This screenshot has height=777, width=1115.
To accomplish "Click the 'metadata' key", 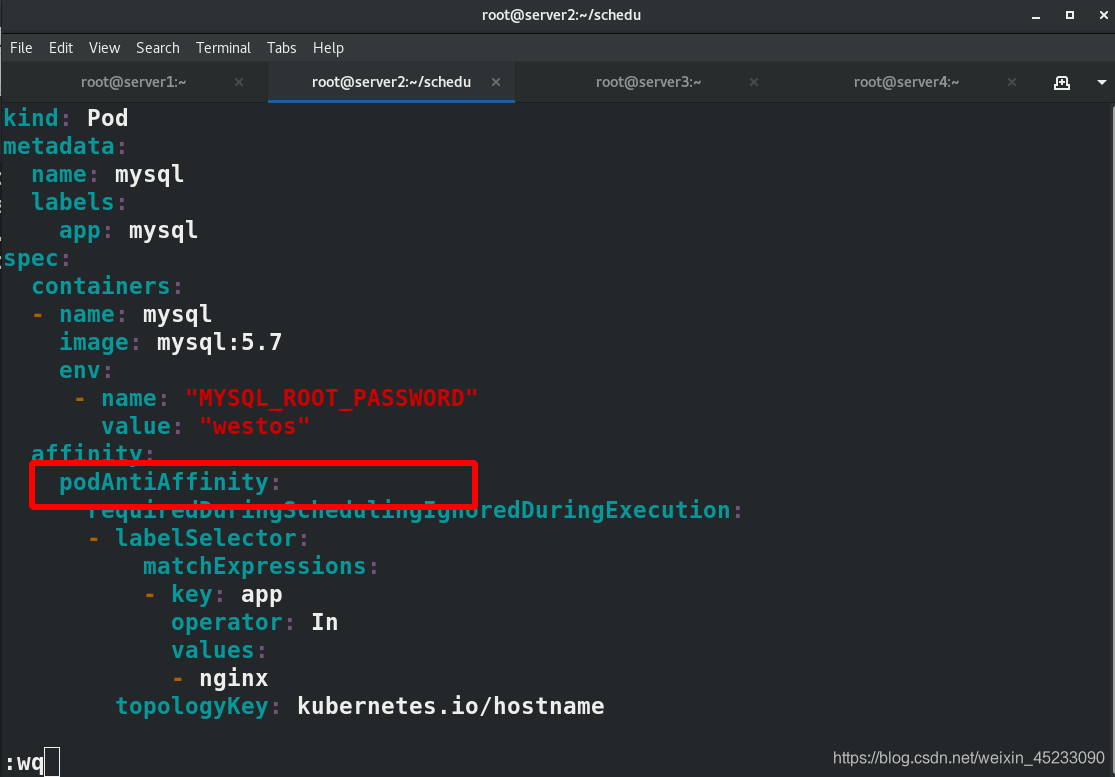I will click(59, 146).
